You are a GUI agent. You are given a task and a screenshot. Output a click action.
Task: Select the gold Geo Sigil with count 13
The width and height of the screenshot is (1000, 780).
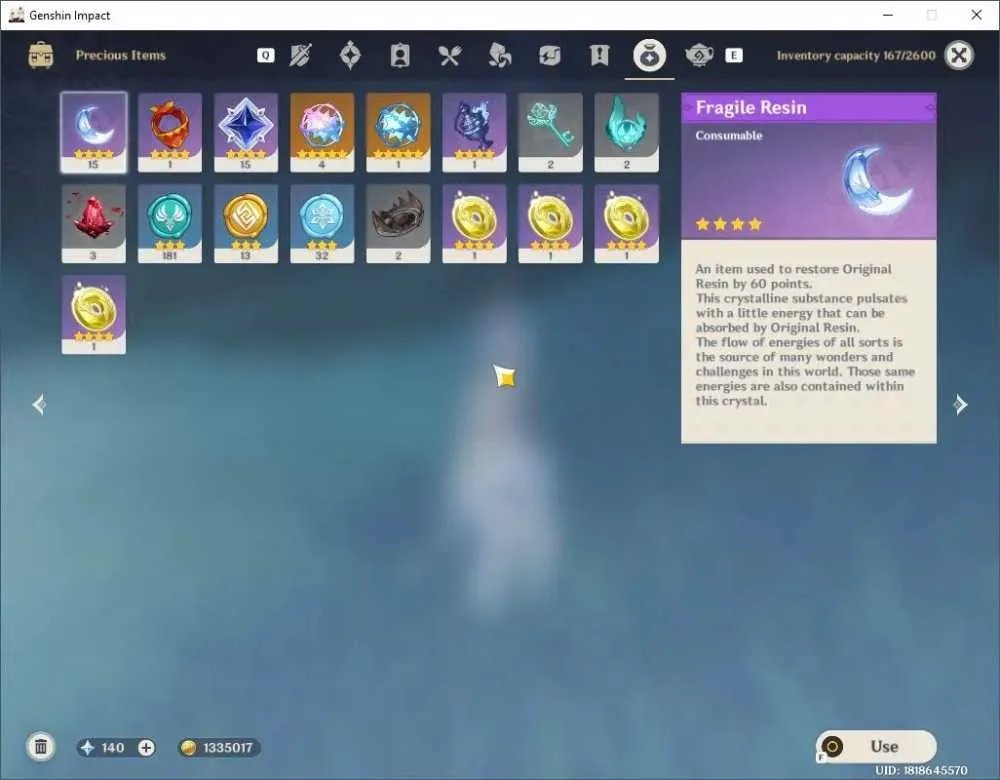click(x=246, y=223)
